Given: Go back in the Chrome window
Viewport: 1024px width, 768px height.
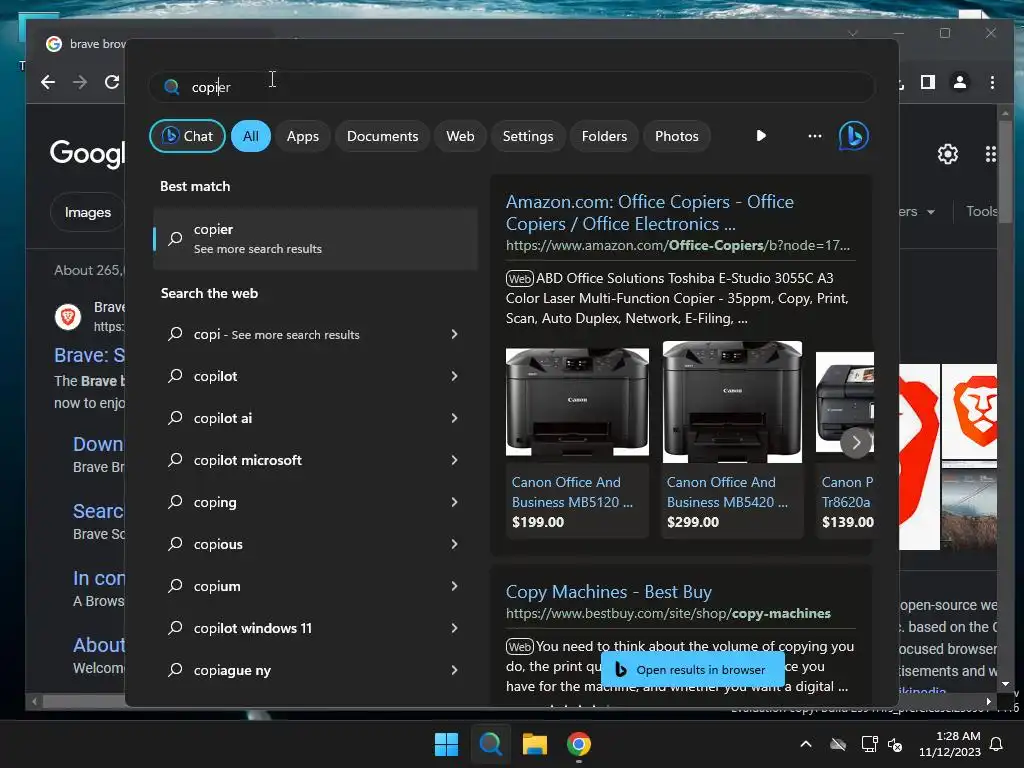Looking at the screenshot, I should 48,82.
